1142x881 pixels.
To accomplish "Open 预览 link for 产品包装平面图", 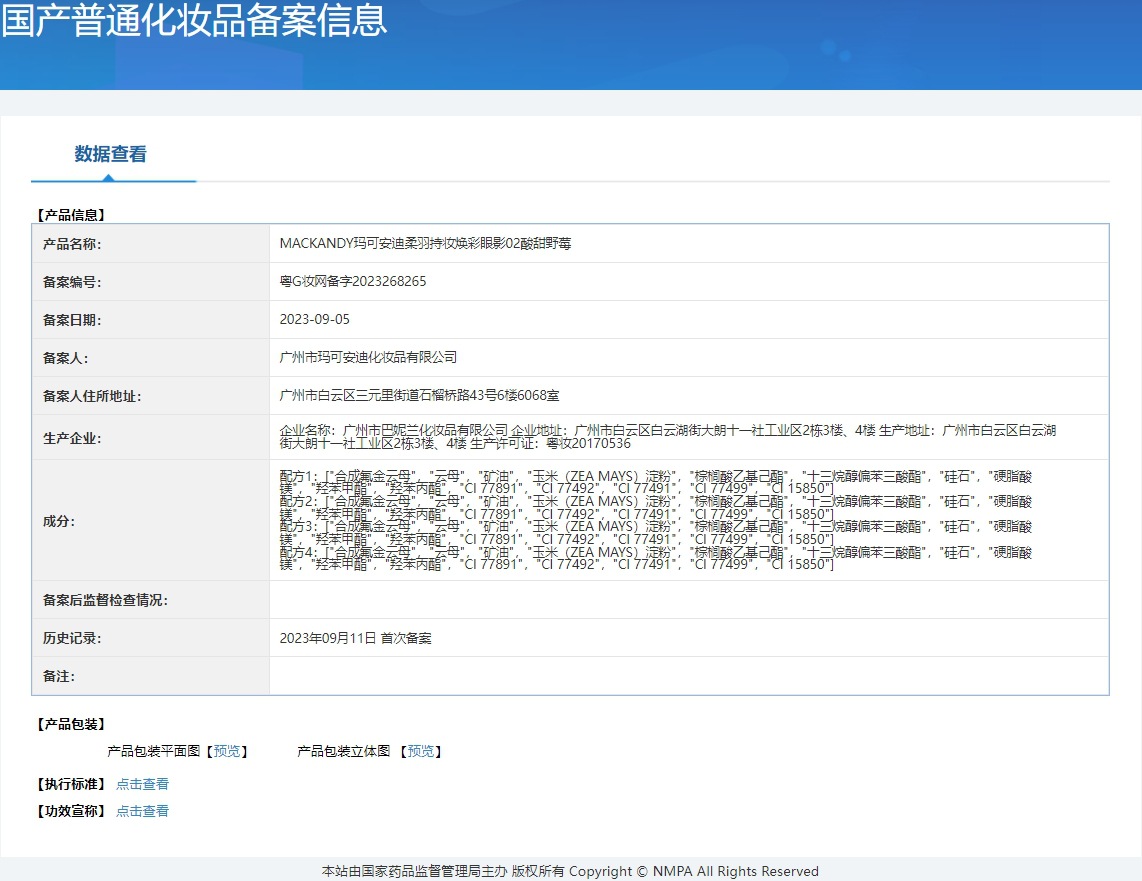I will [x=227, y=751].
